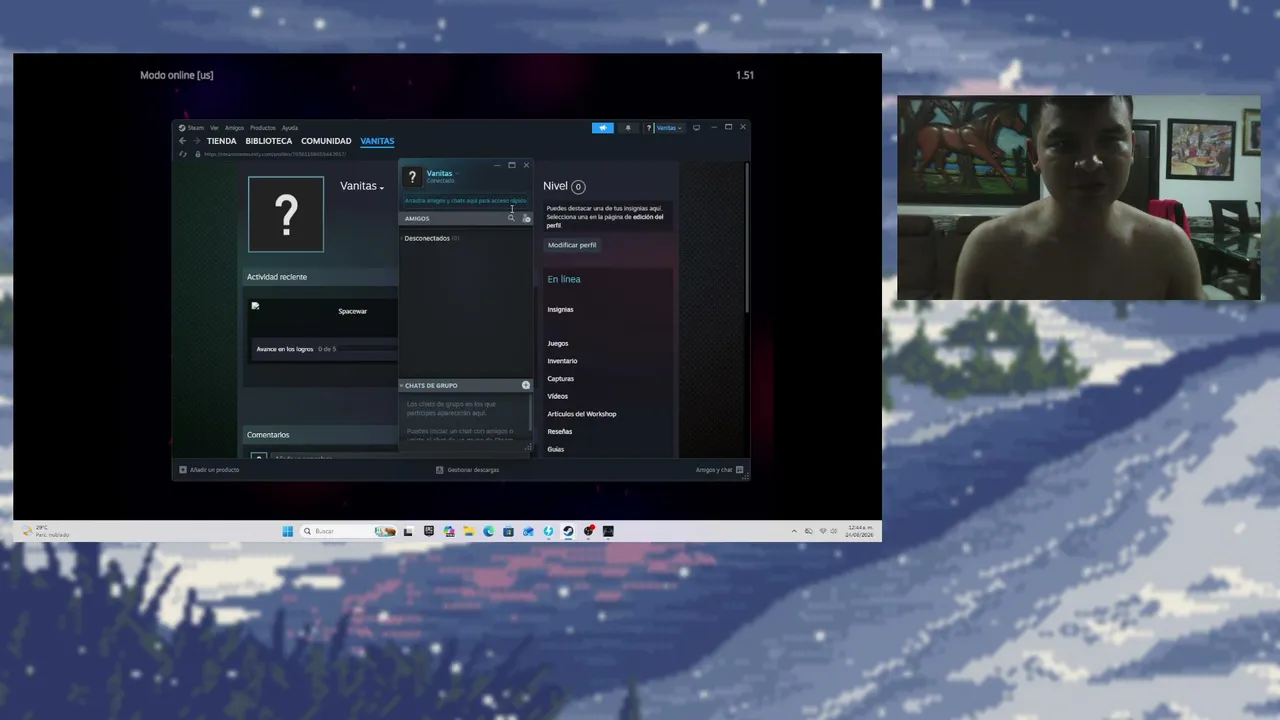
Task: Click the megaphone announcements button
Action: click(x=602, y=128)
